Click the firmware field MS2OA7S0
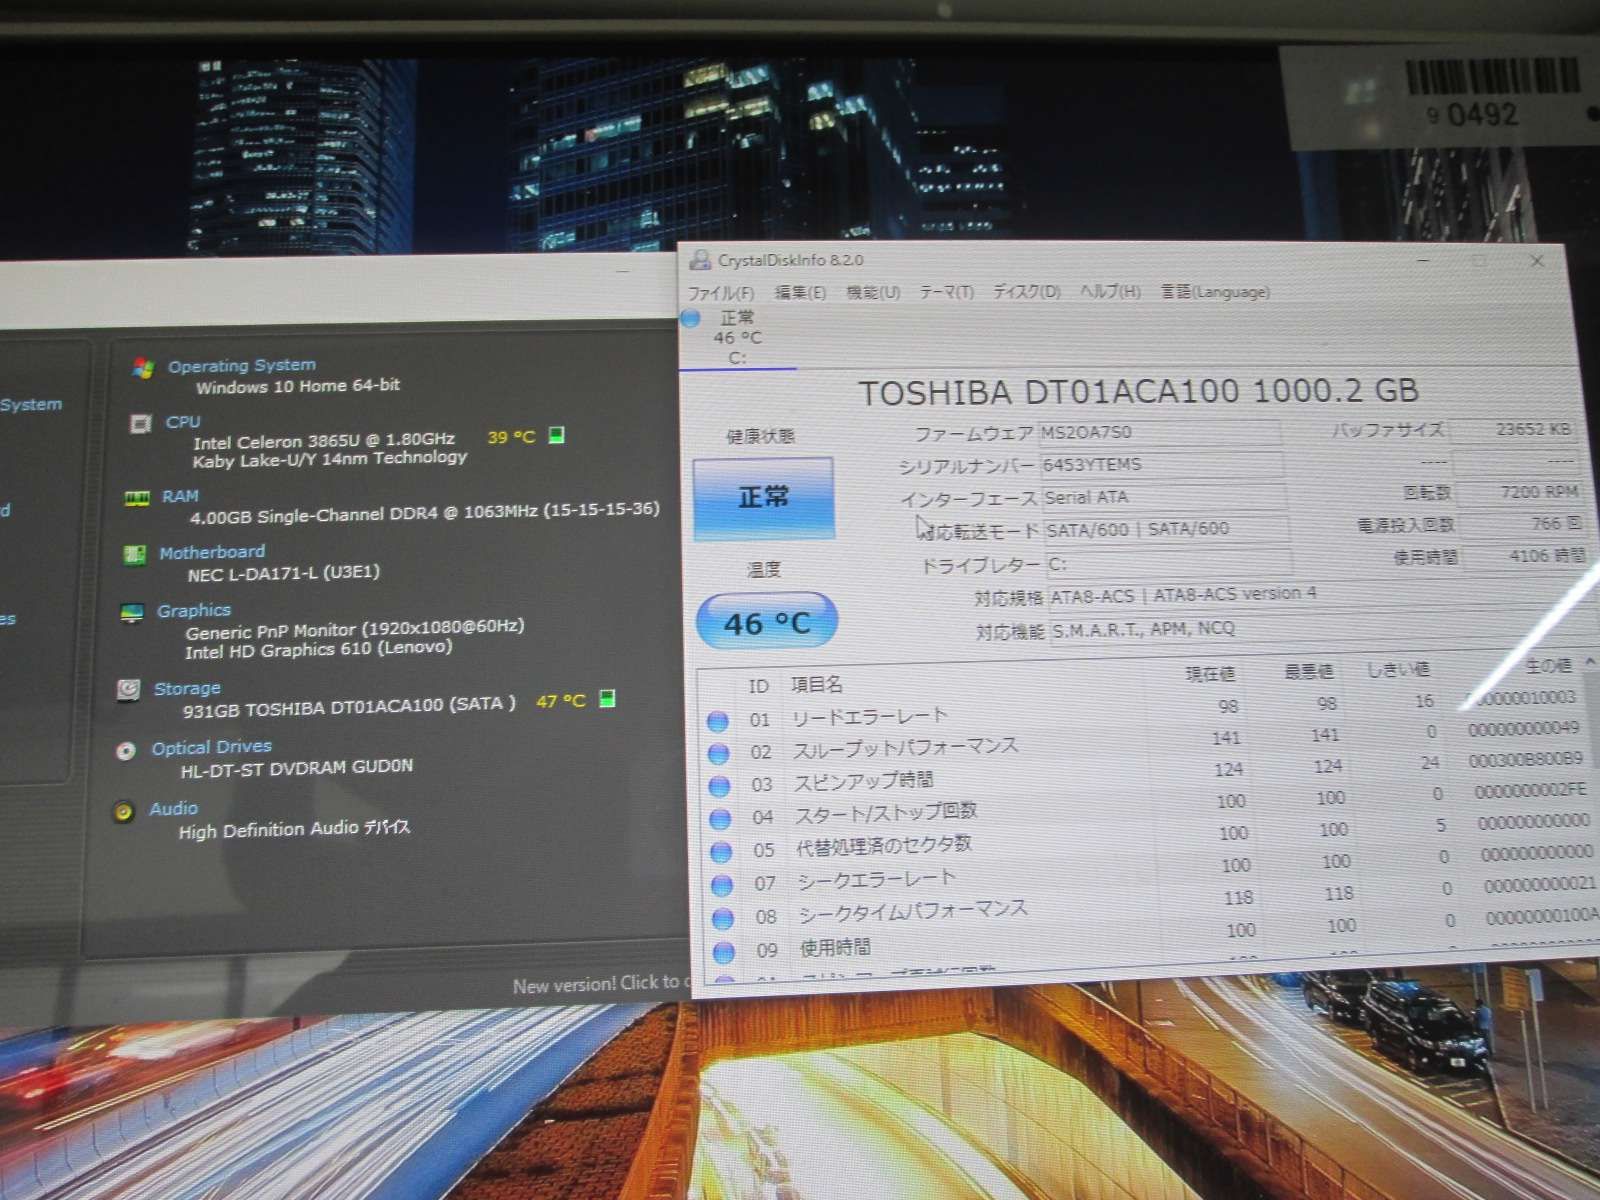This screenshot has height=1200, width=1600. point(1159,432)
